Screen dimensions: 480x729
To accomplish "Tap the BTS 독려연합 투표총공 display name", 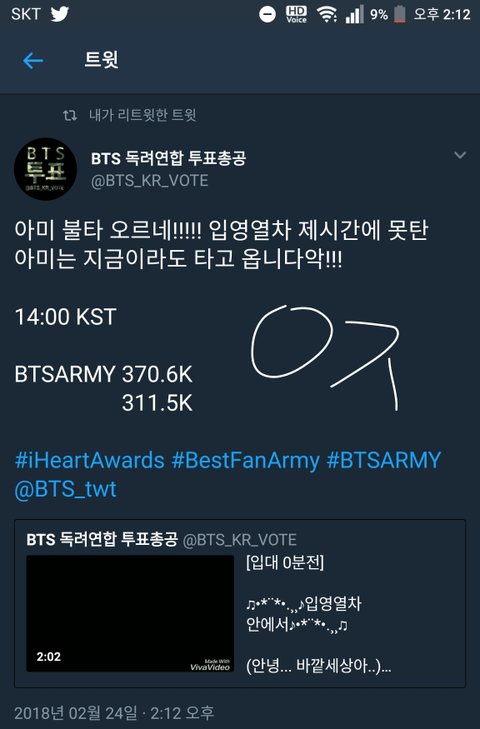I will point(168,159).
